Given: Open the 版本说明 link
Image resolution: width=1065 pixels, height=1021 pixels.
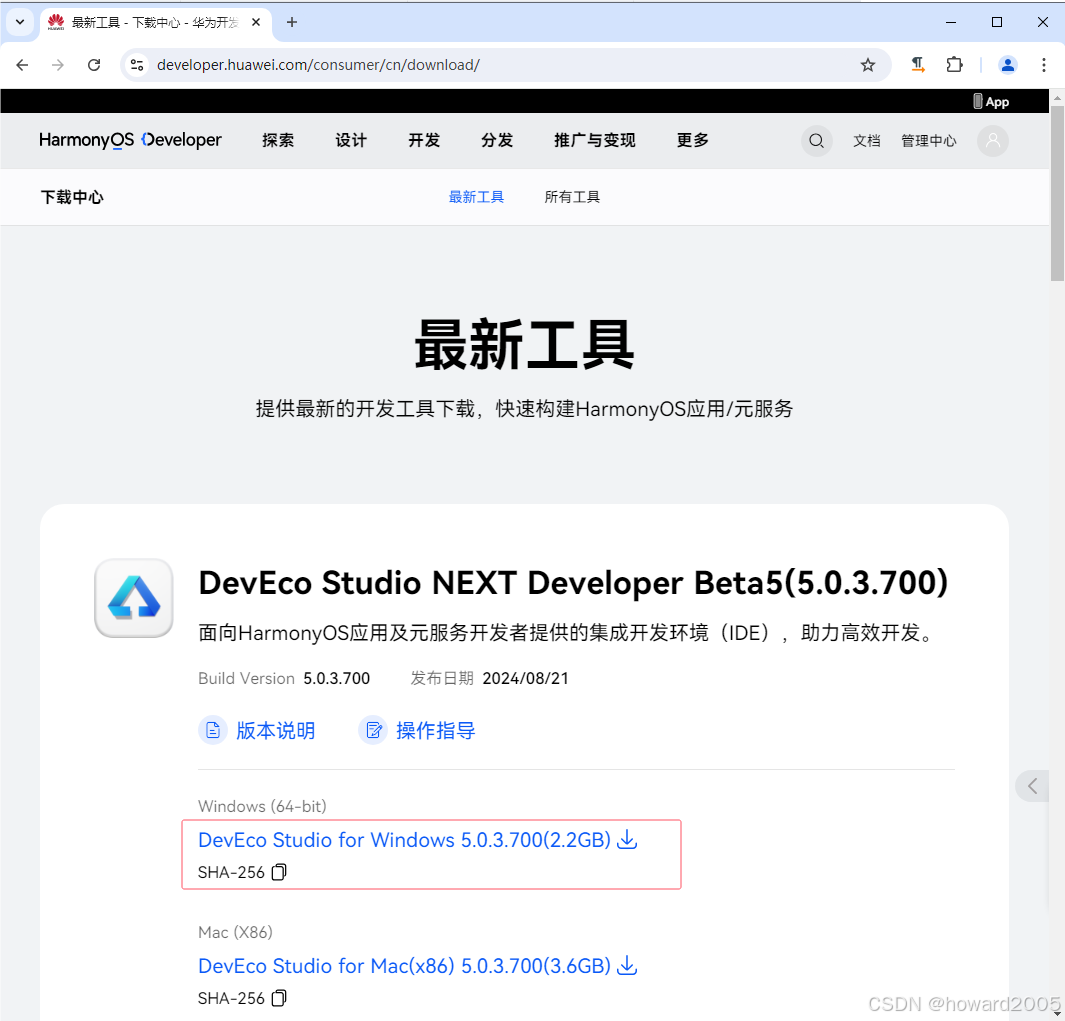Looking at the screenshot, I should 276,730.
